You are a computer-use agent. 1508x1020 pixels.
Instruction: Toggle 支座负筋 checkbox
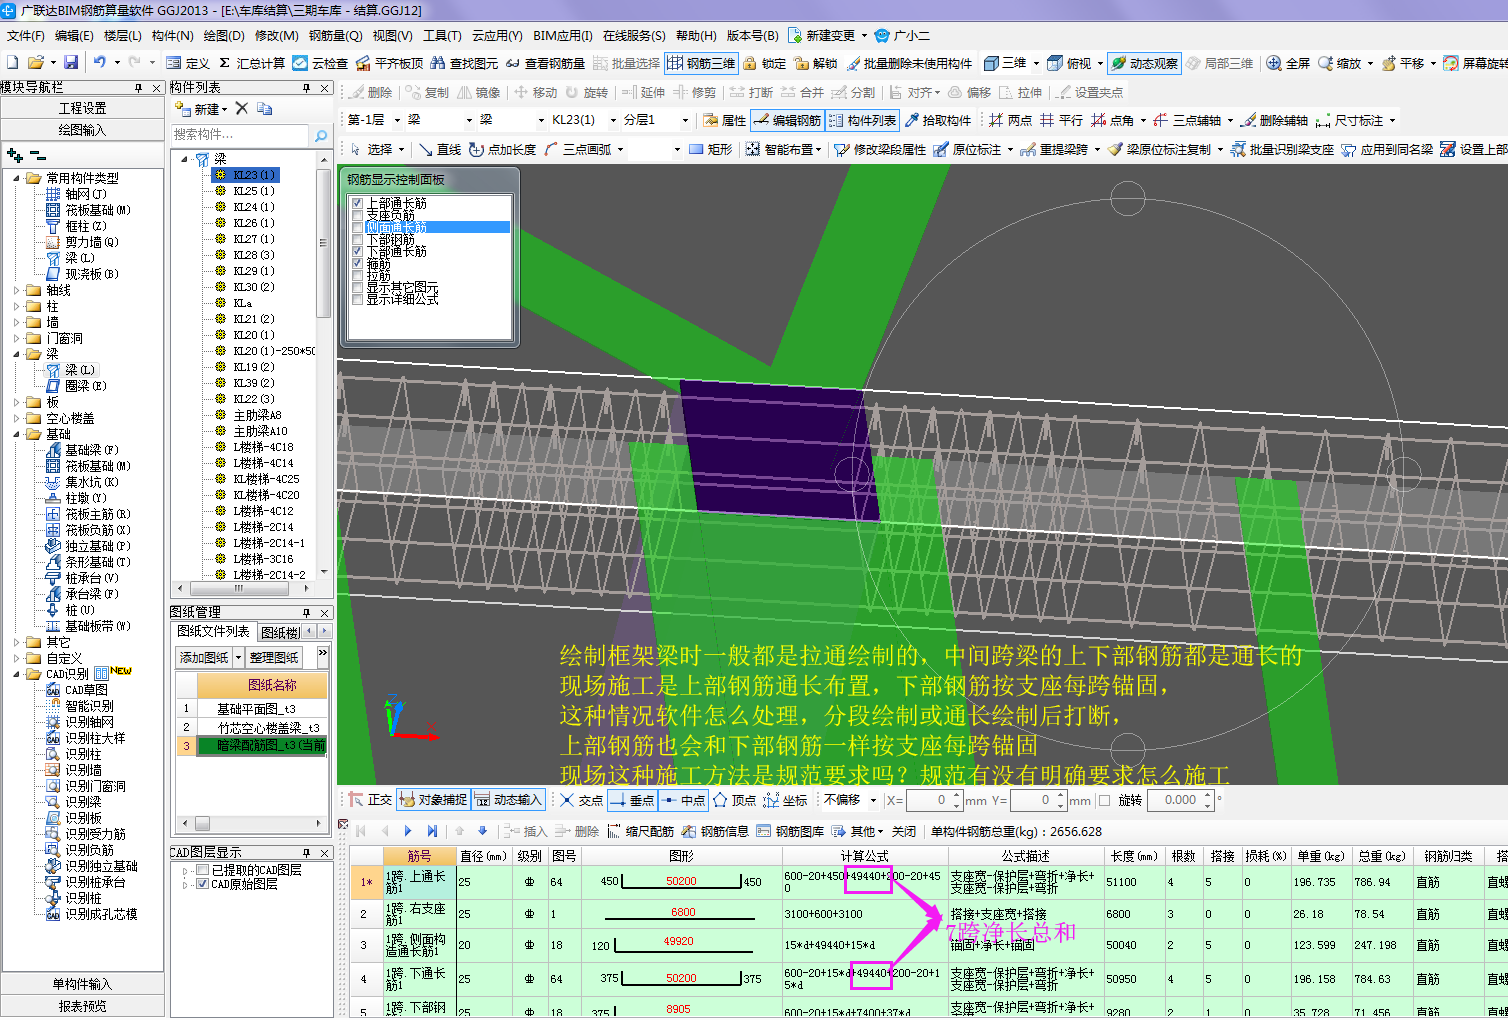click(357, 215)
